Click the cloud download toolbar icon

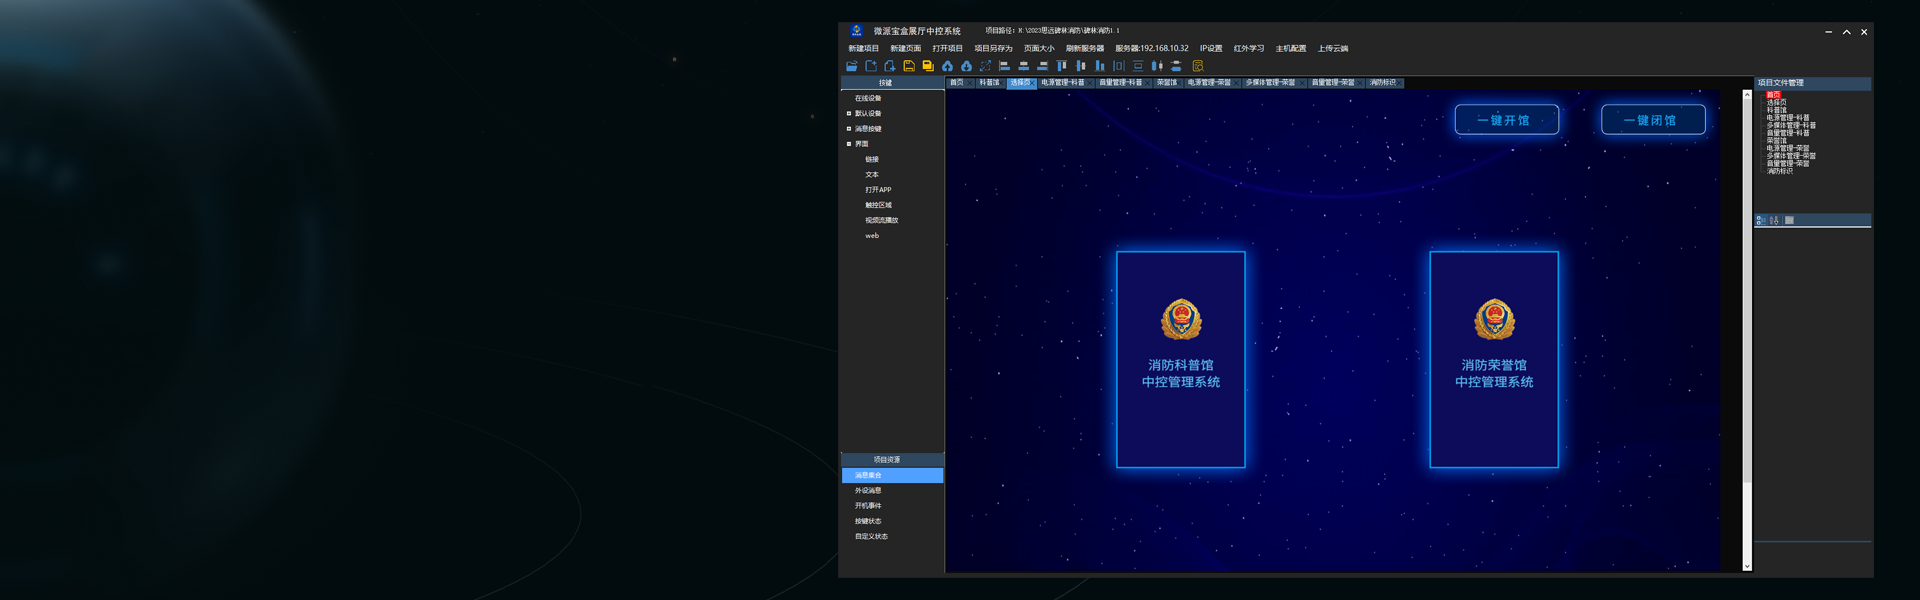click(966, 66)
